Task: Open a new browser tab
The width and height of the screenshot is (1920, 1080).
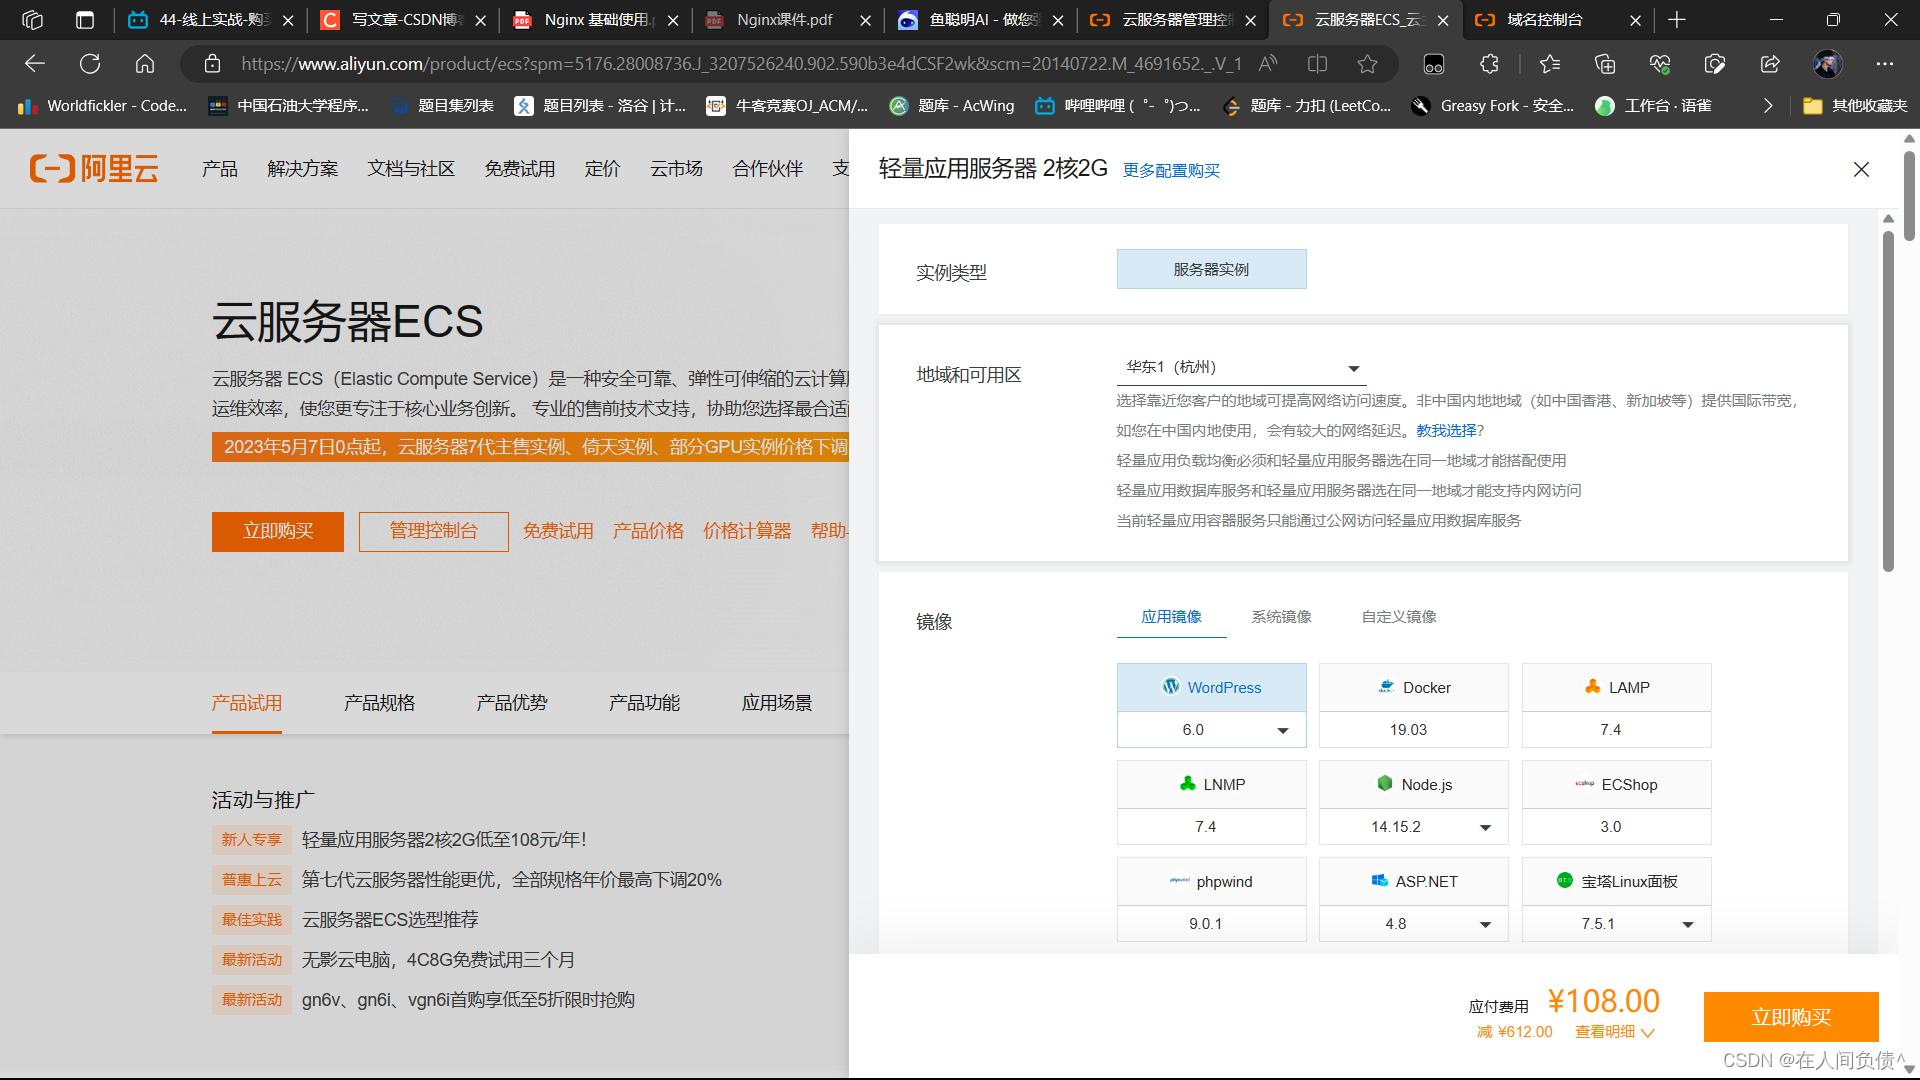Action: click(1677, 20)
